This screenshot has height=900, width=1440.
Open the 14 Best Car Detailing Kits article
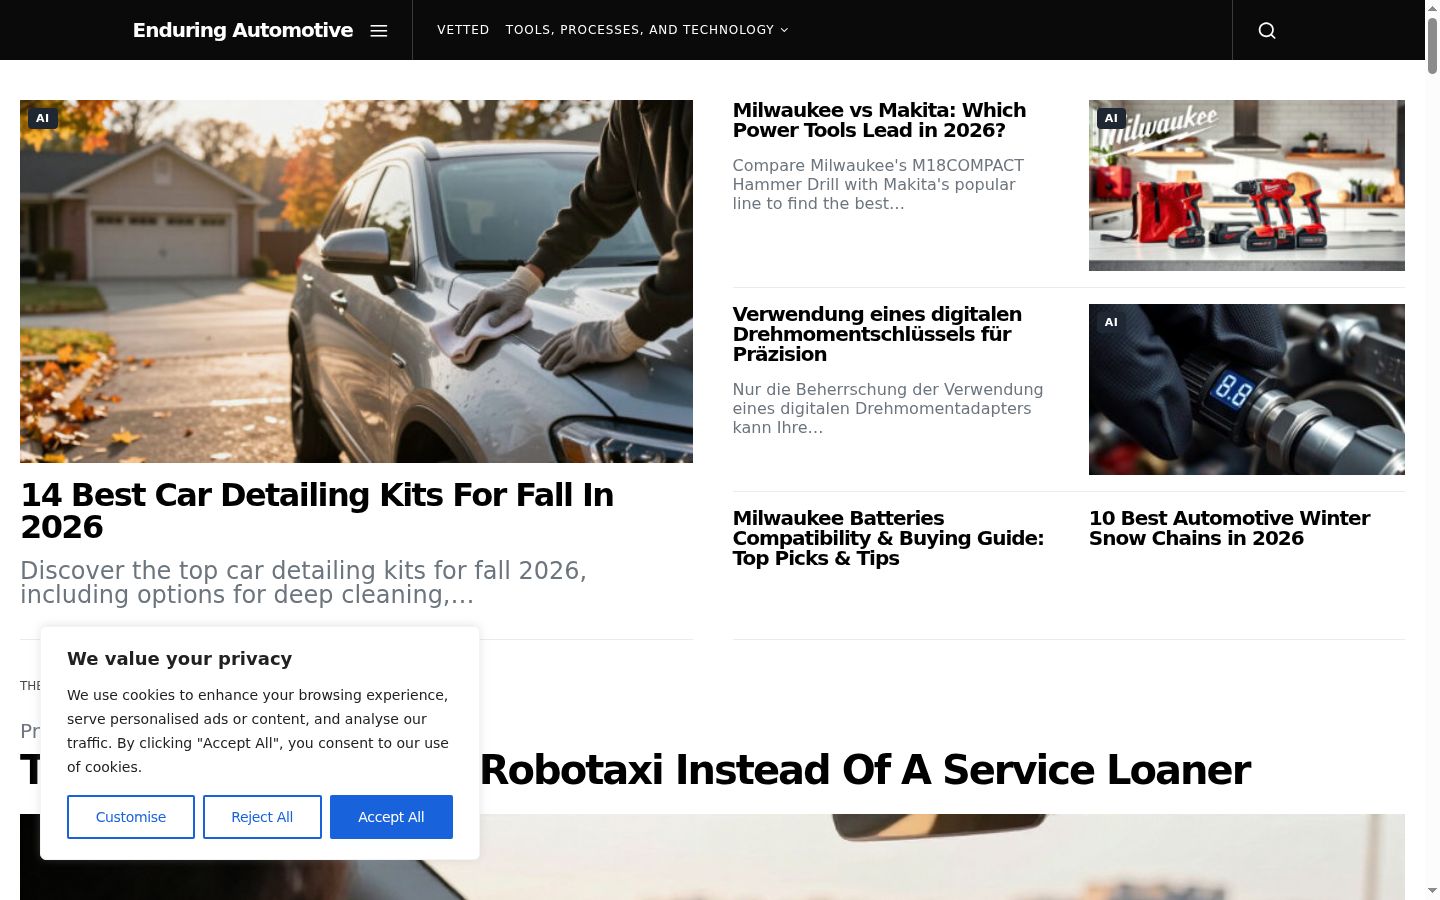pyautogui.click(x=317, y=511)
